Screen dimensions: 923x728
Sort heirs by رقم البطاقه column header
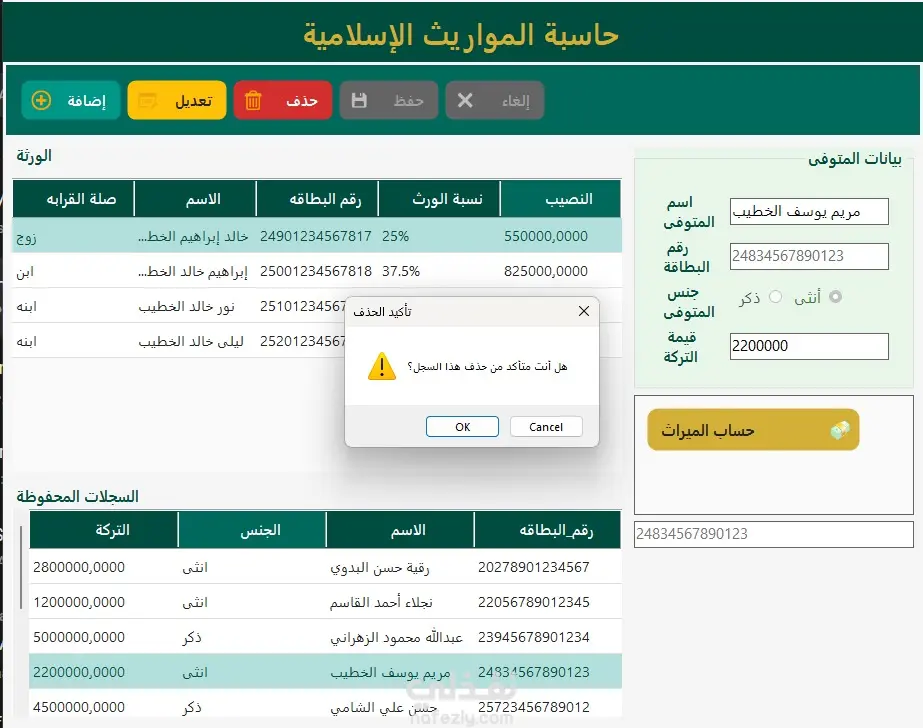point(317,199)
